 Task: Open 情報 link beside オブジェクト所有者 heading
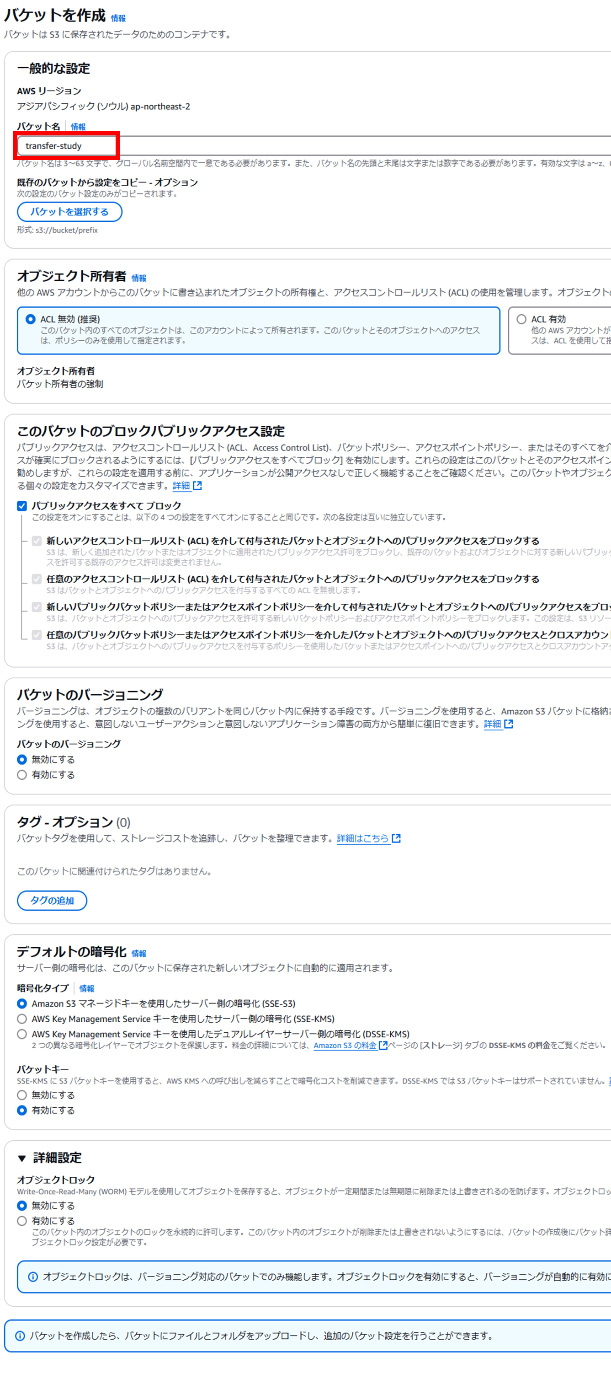(139, 278)
